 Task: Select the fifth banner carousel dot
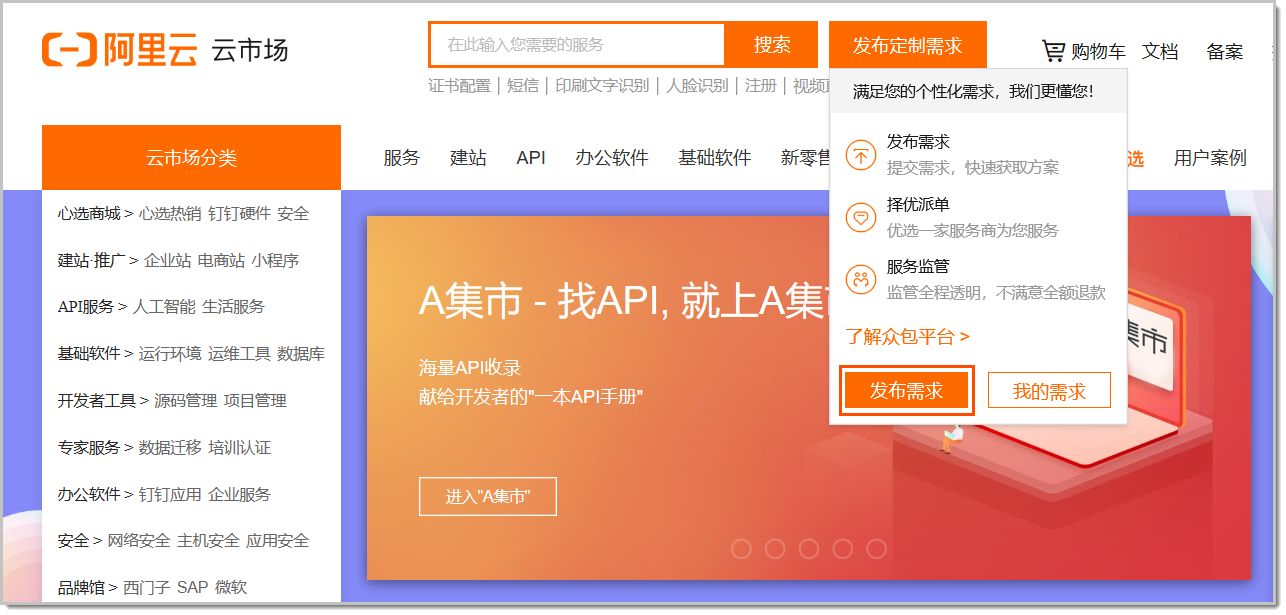point(876,548)
